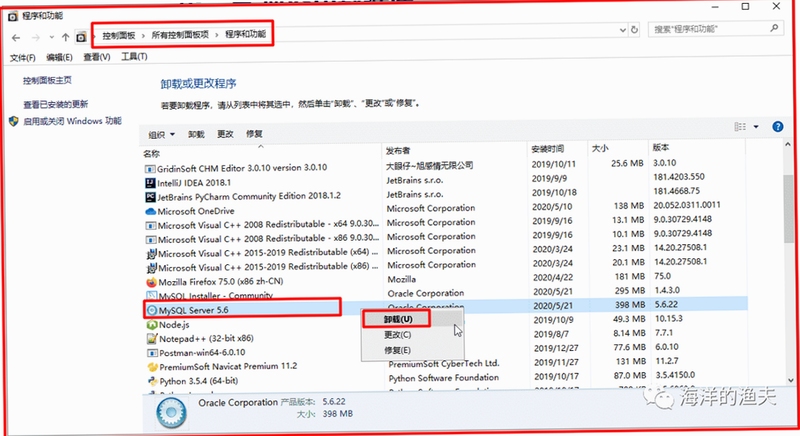
Task: Click the search magnifier icon
Action: [x=774, y=29]
